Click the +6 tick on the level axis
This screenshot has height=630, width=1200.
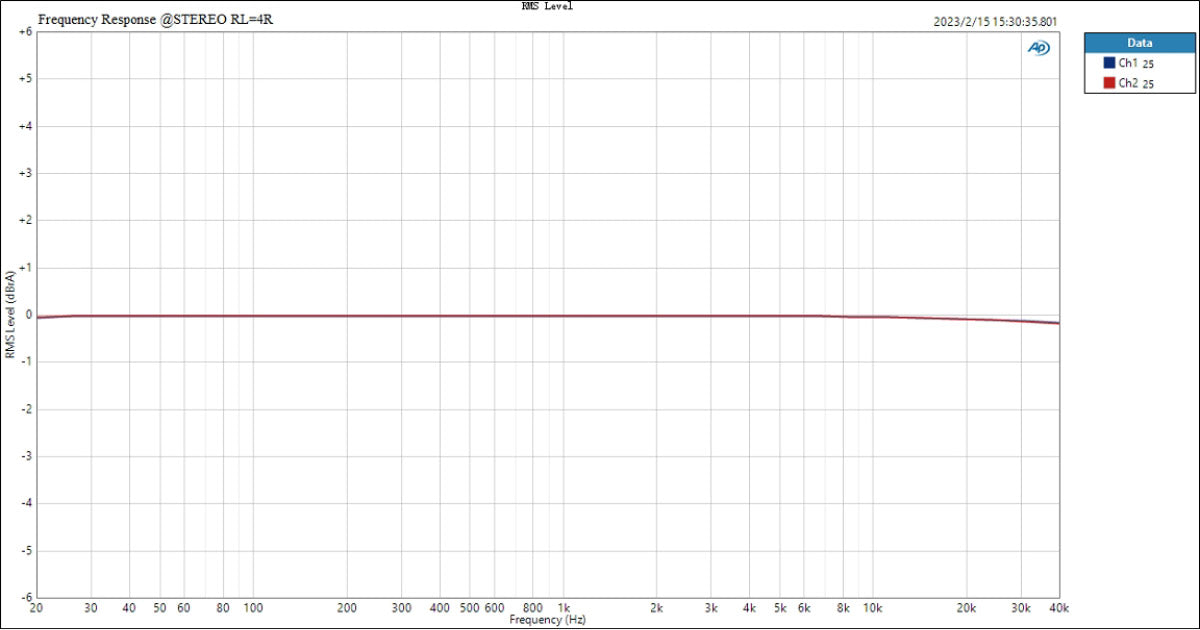(26, 31)
